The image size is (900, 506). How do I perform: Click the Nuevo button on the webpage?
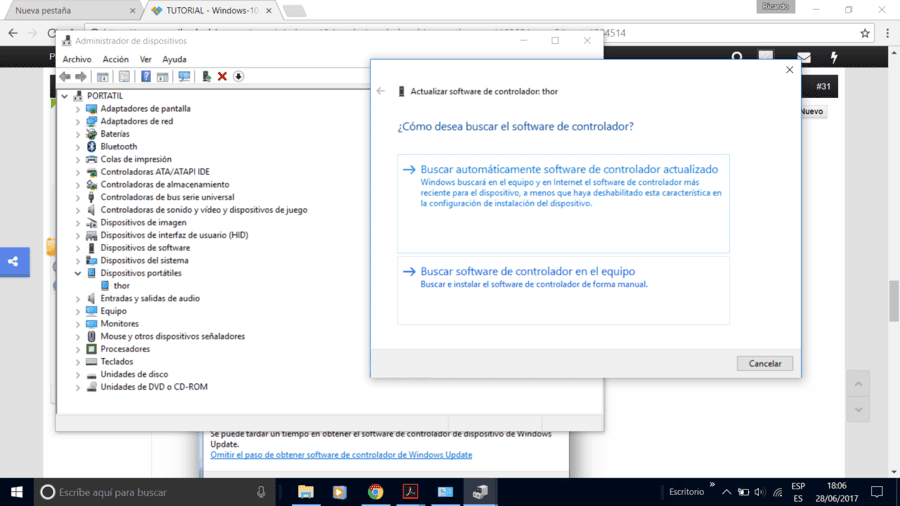click(811, 111)
